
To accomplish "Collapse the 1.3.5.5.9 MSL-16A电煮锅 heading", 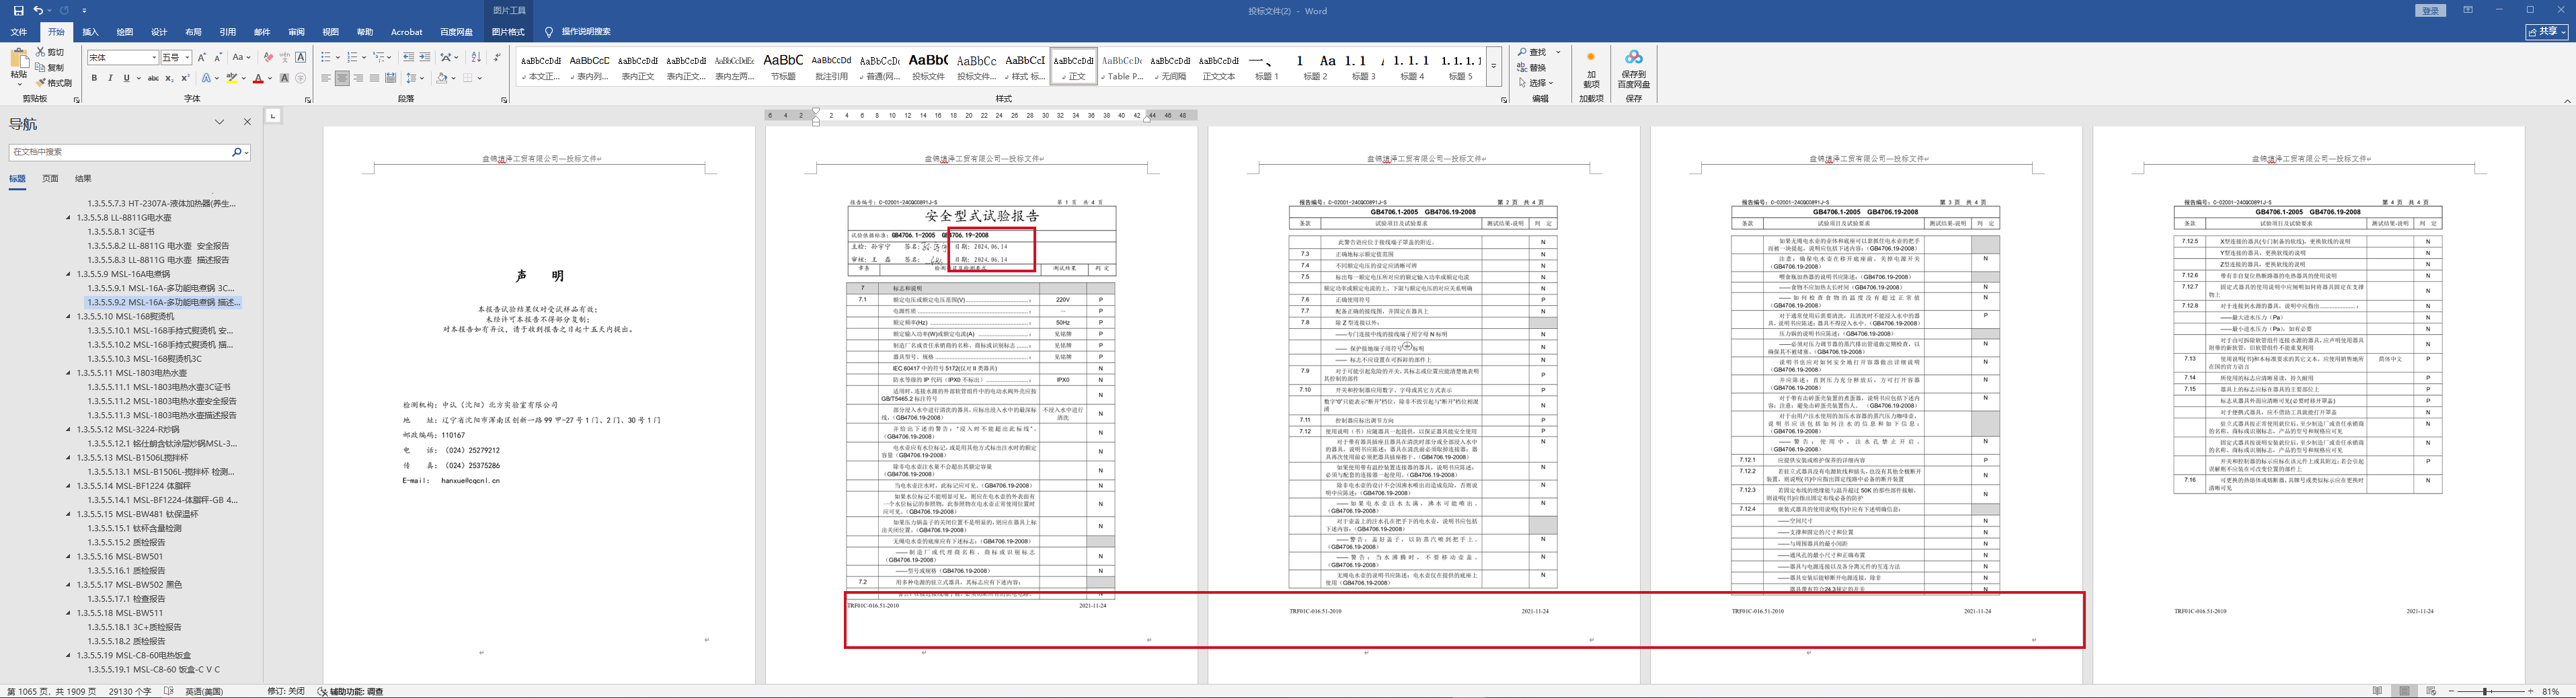I will [69, 274].
